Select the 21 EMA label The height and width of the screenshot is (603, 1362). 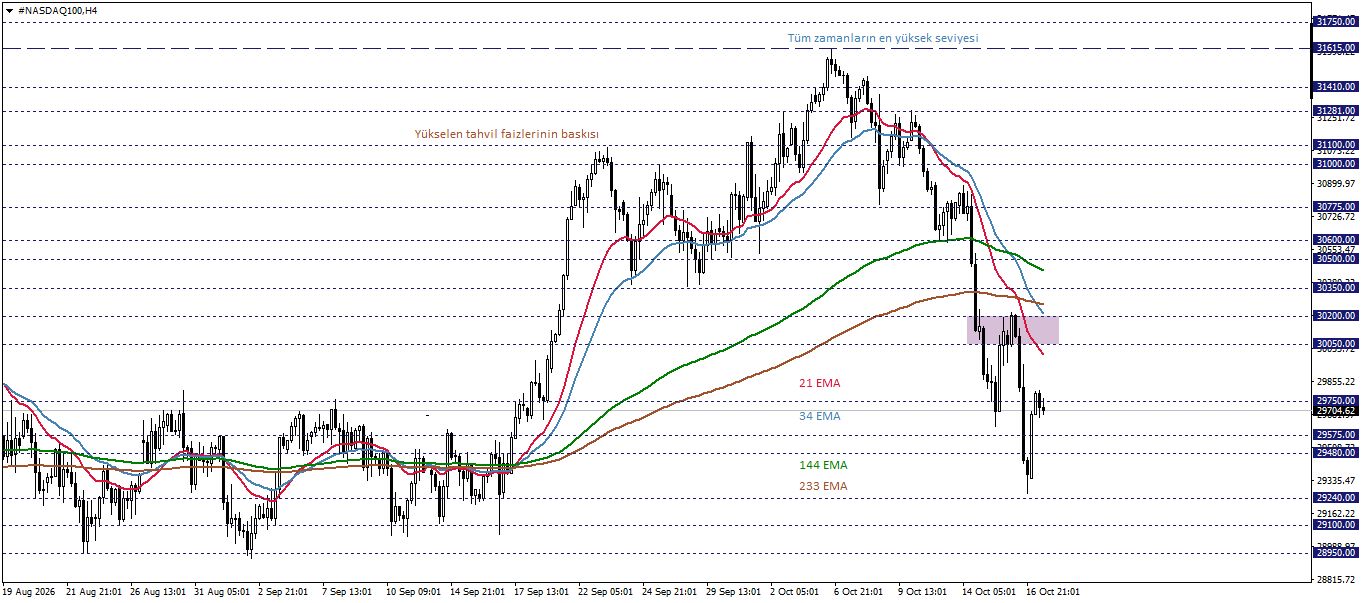[x=820, y=383]
